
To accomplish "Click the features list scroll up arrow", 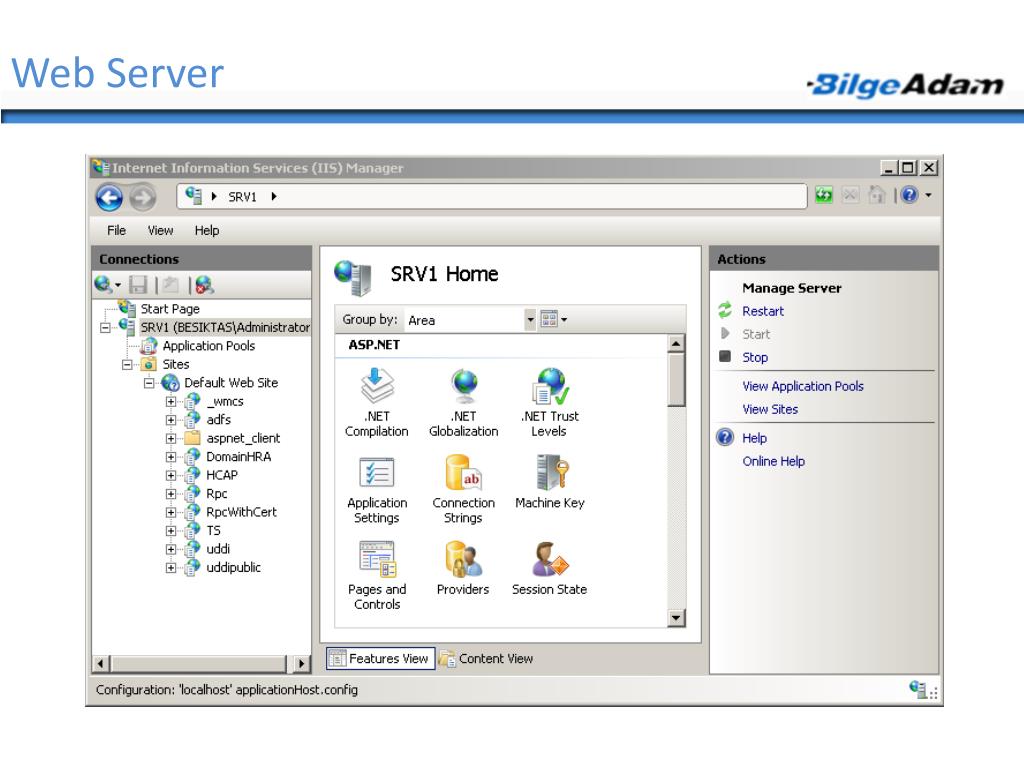I will coord(676,344).
